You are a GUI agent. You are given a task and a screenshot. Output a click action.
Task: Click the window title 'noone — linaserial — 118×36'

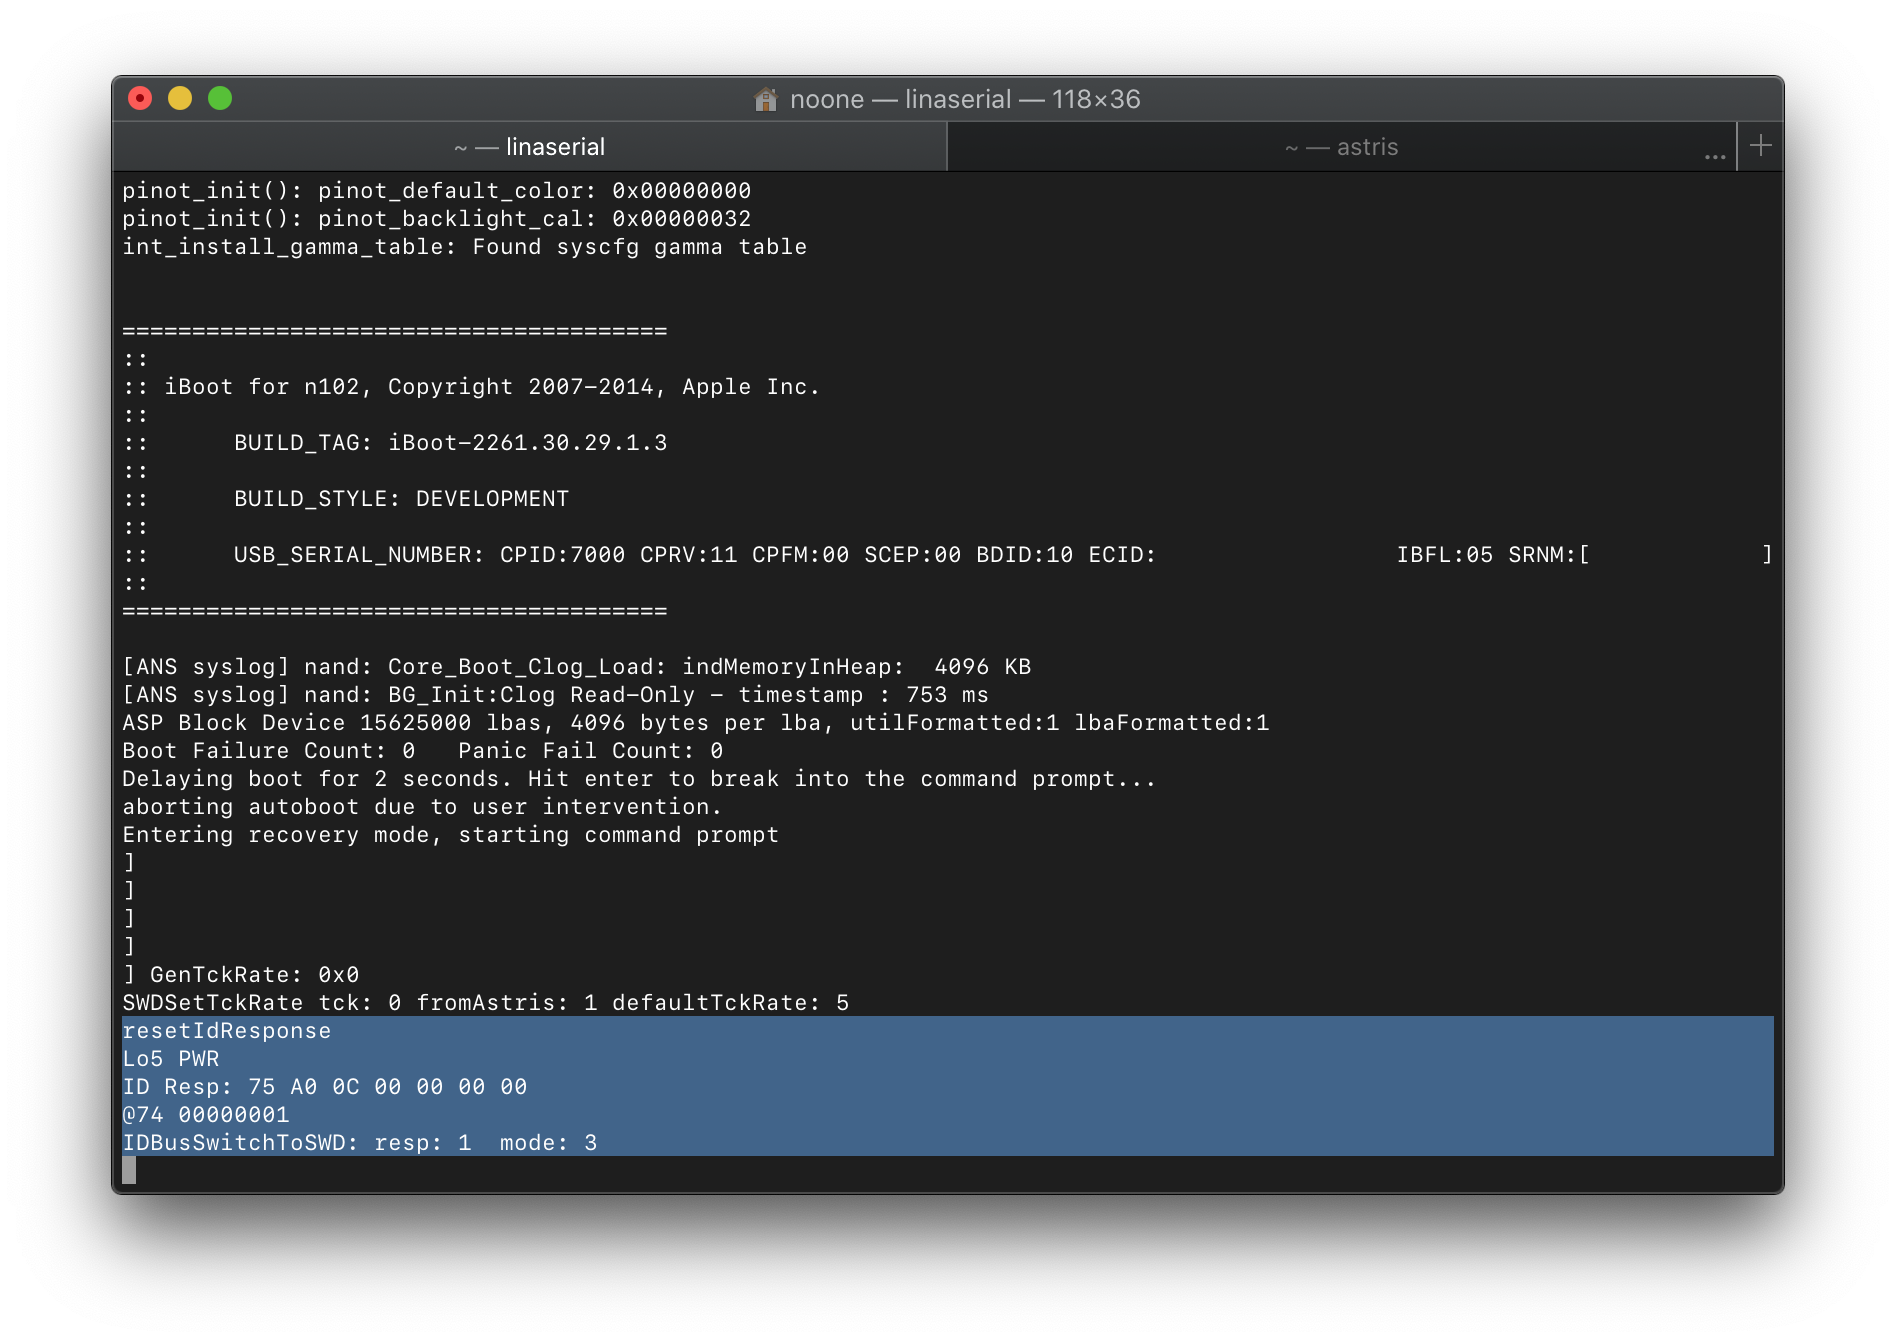[965, 99]
